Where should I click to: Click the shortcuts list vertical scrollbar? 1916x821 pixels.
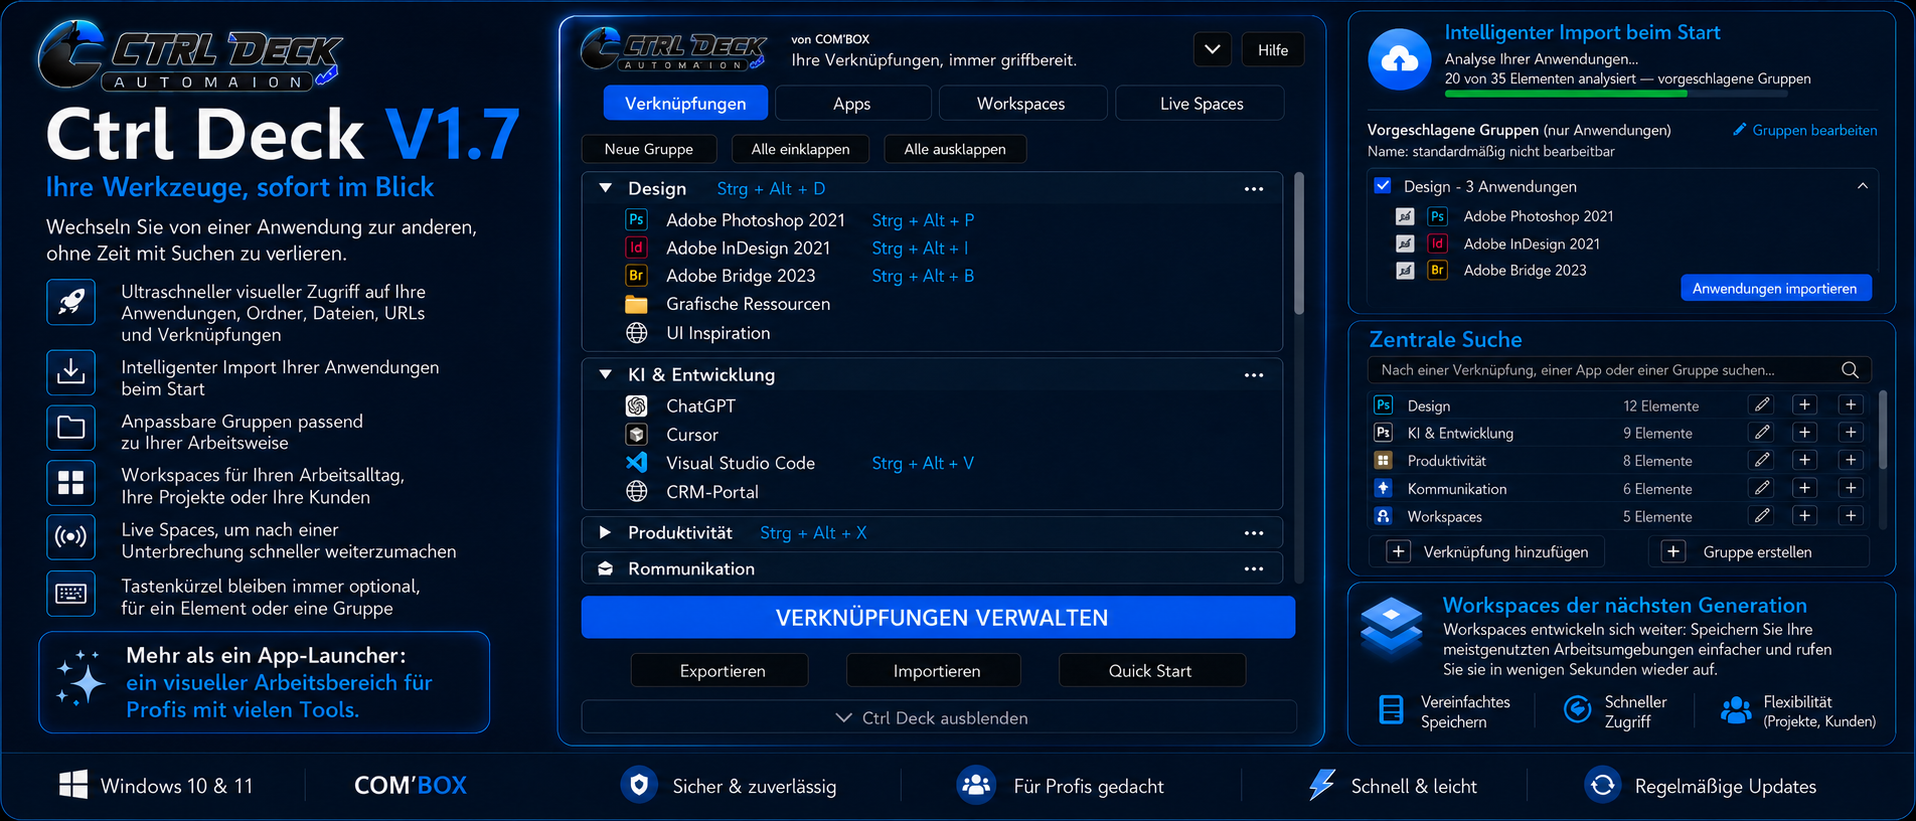(x=1299, y=244)
